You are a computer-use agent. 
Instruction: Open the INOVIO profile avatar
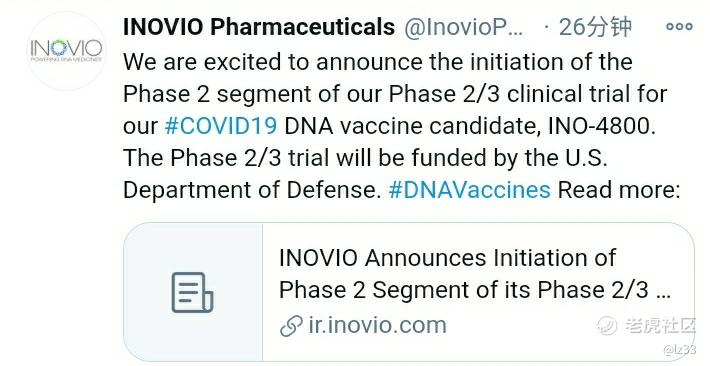pos(67,51)
